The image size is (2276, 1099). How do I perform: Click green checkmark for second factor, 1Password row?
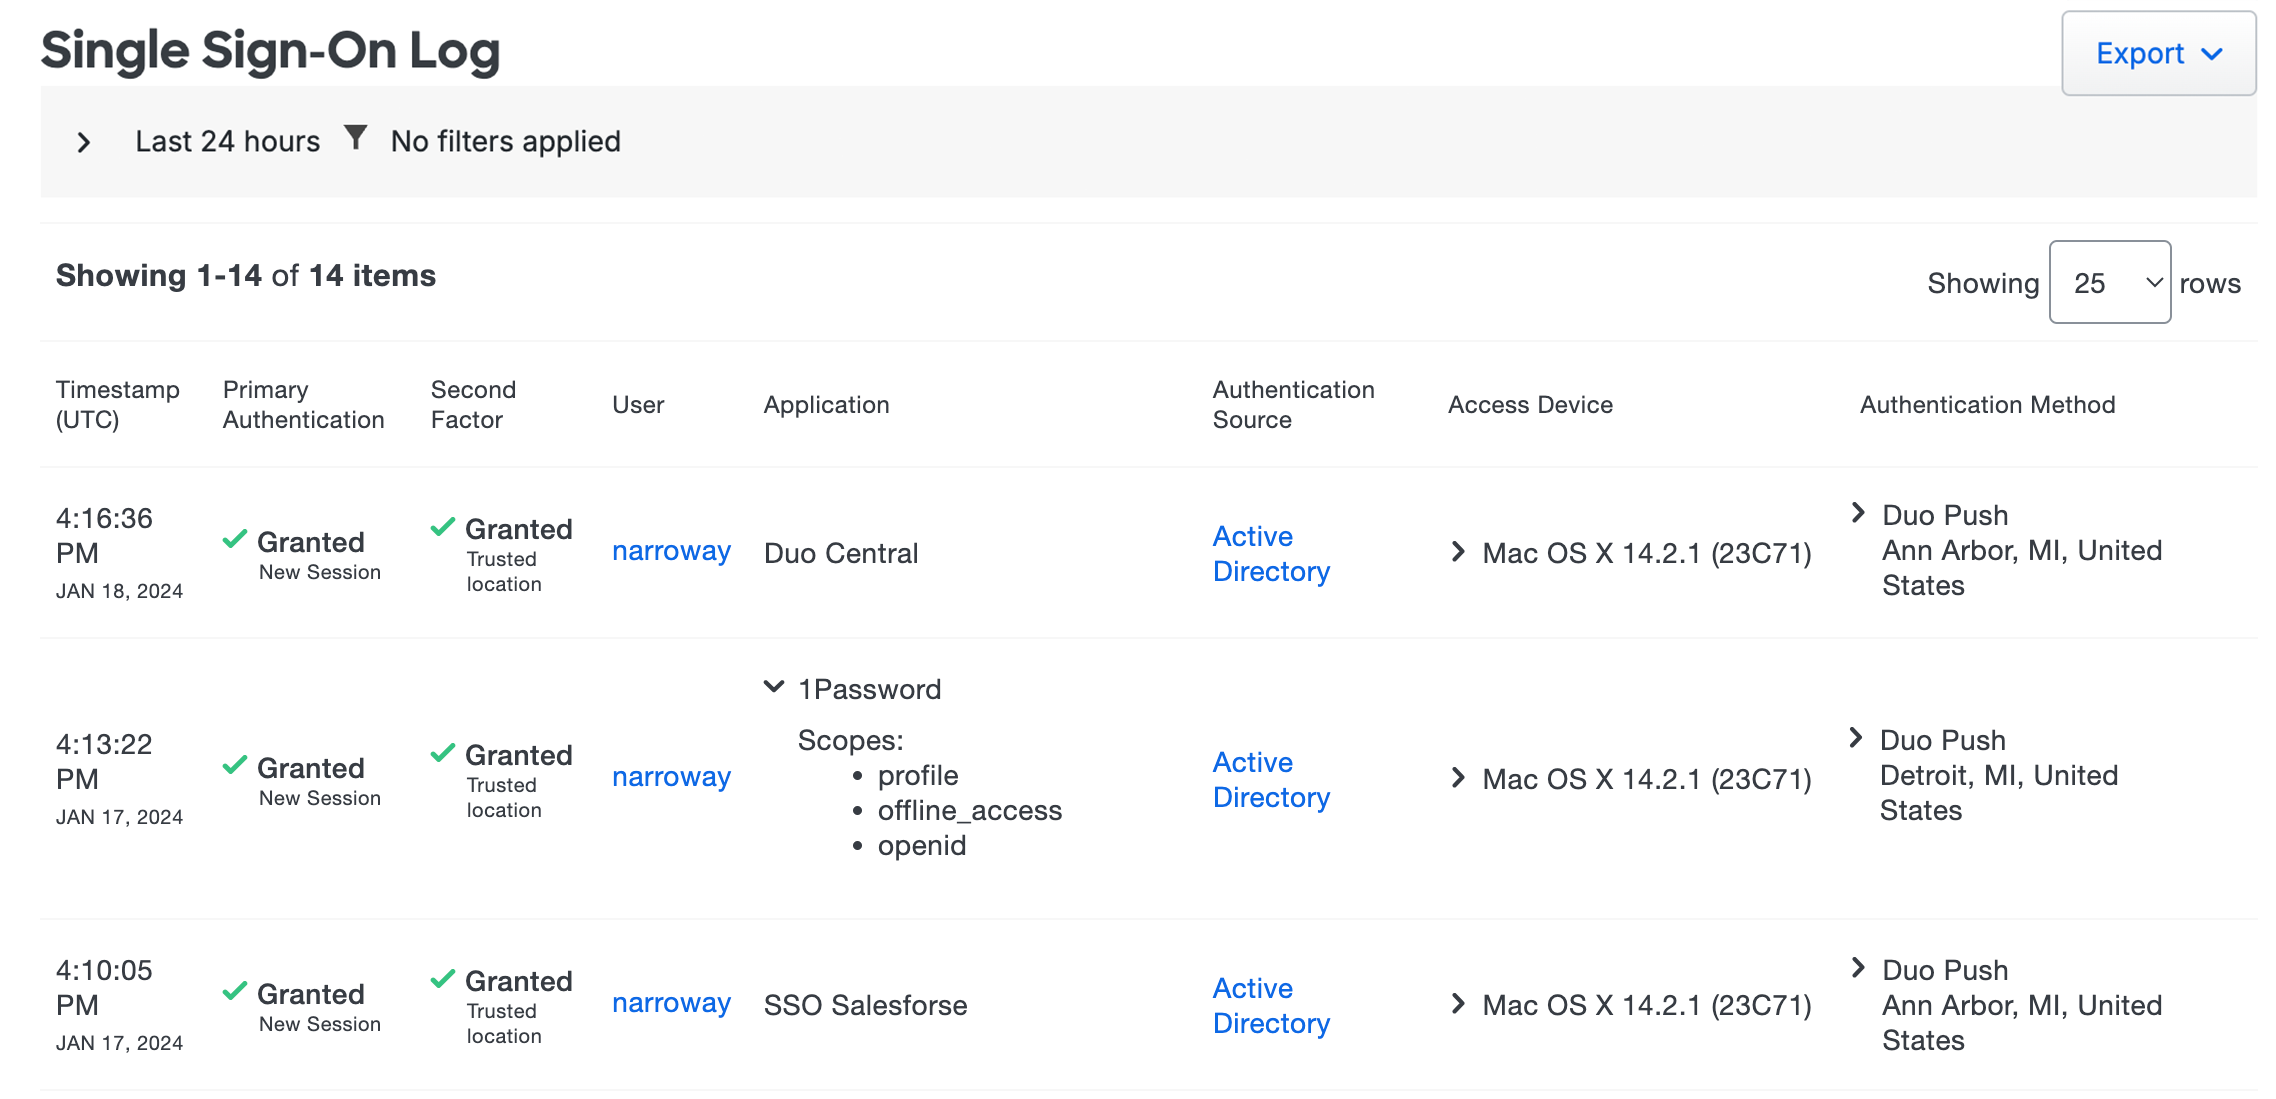pos(443,752)
